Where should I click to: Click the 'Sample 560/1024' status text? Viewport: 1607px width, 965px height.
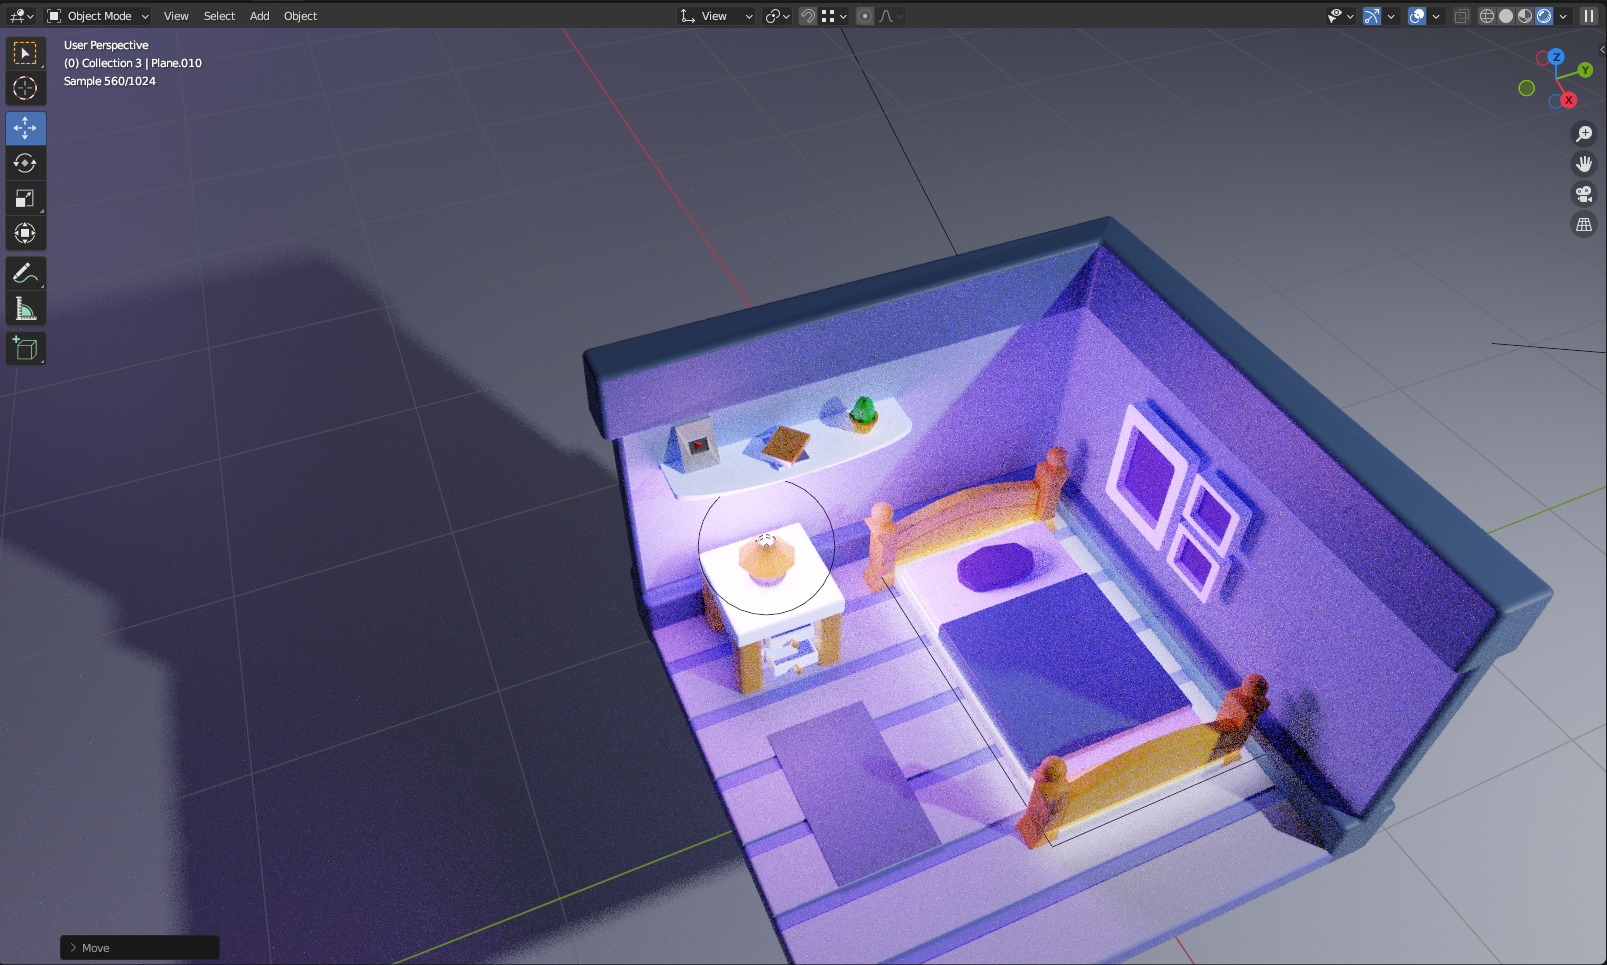(x=110, y=81)
